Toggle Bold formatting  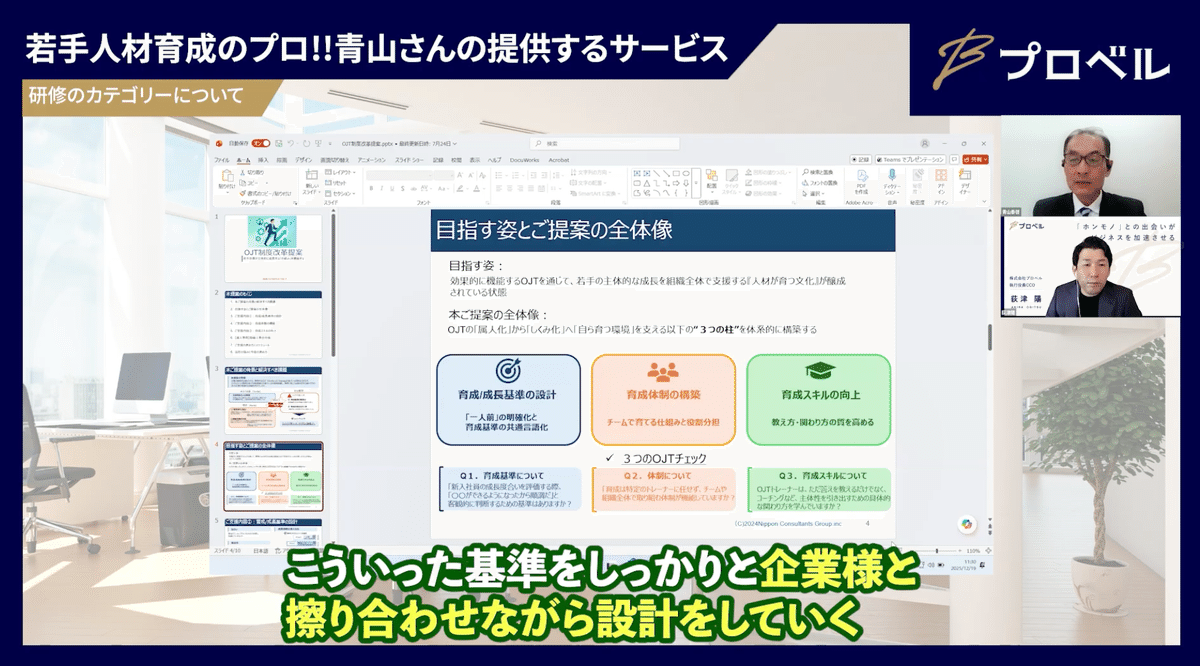(371, 188)
